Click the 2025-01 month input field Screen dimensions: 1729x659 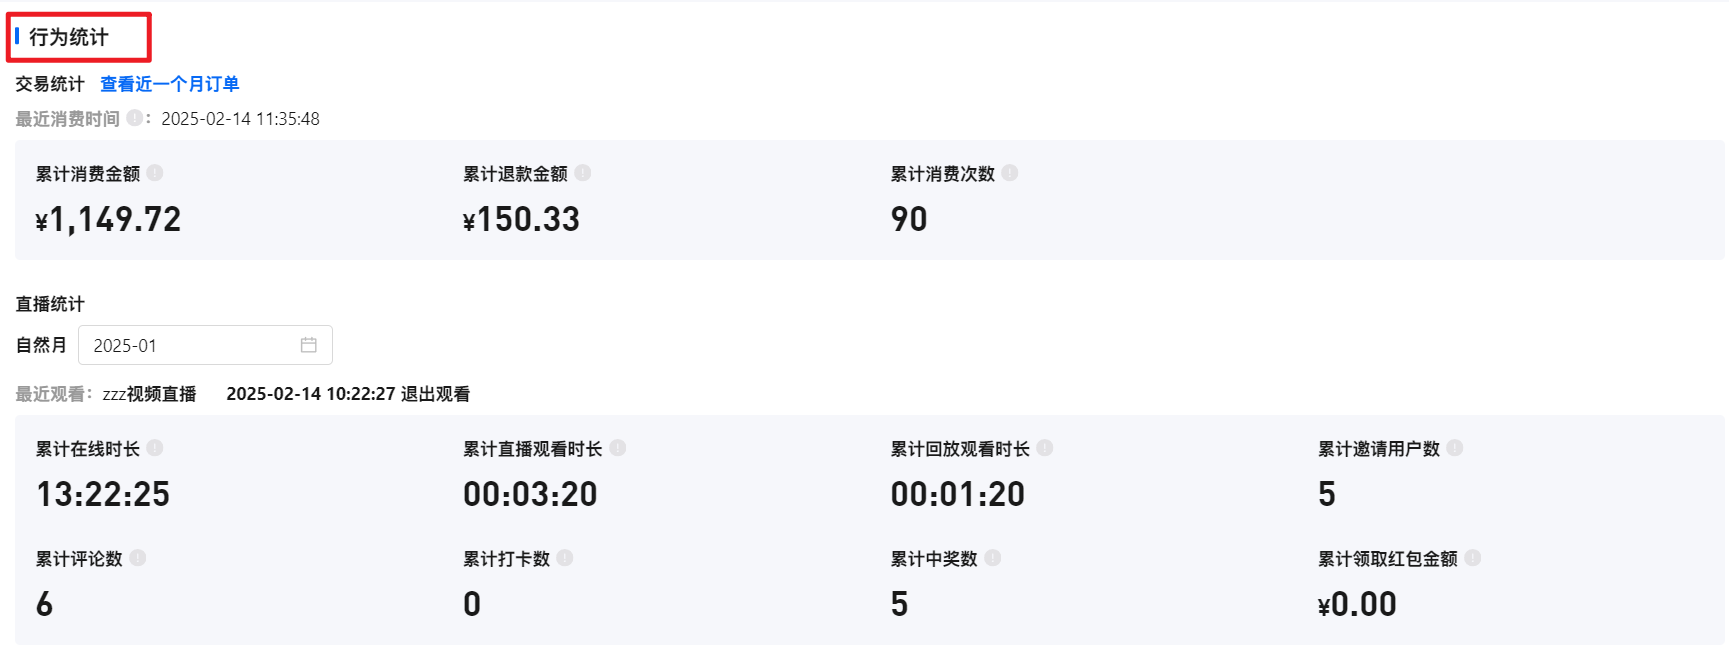click(190, 345)
